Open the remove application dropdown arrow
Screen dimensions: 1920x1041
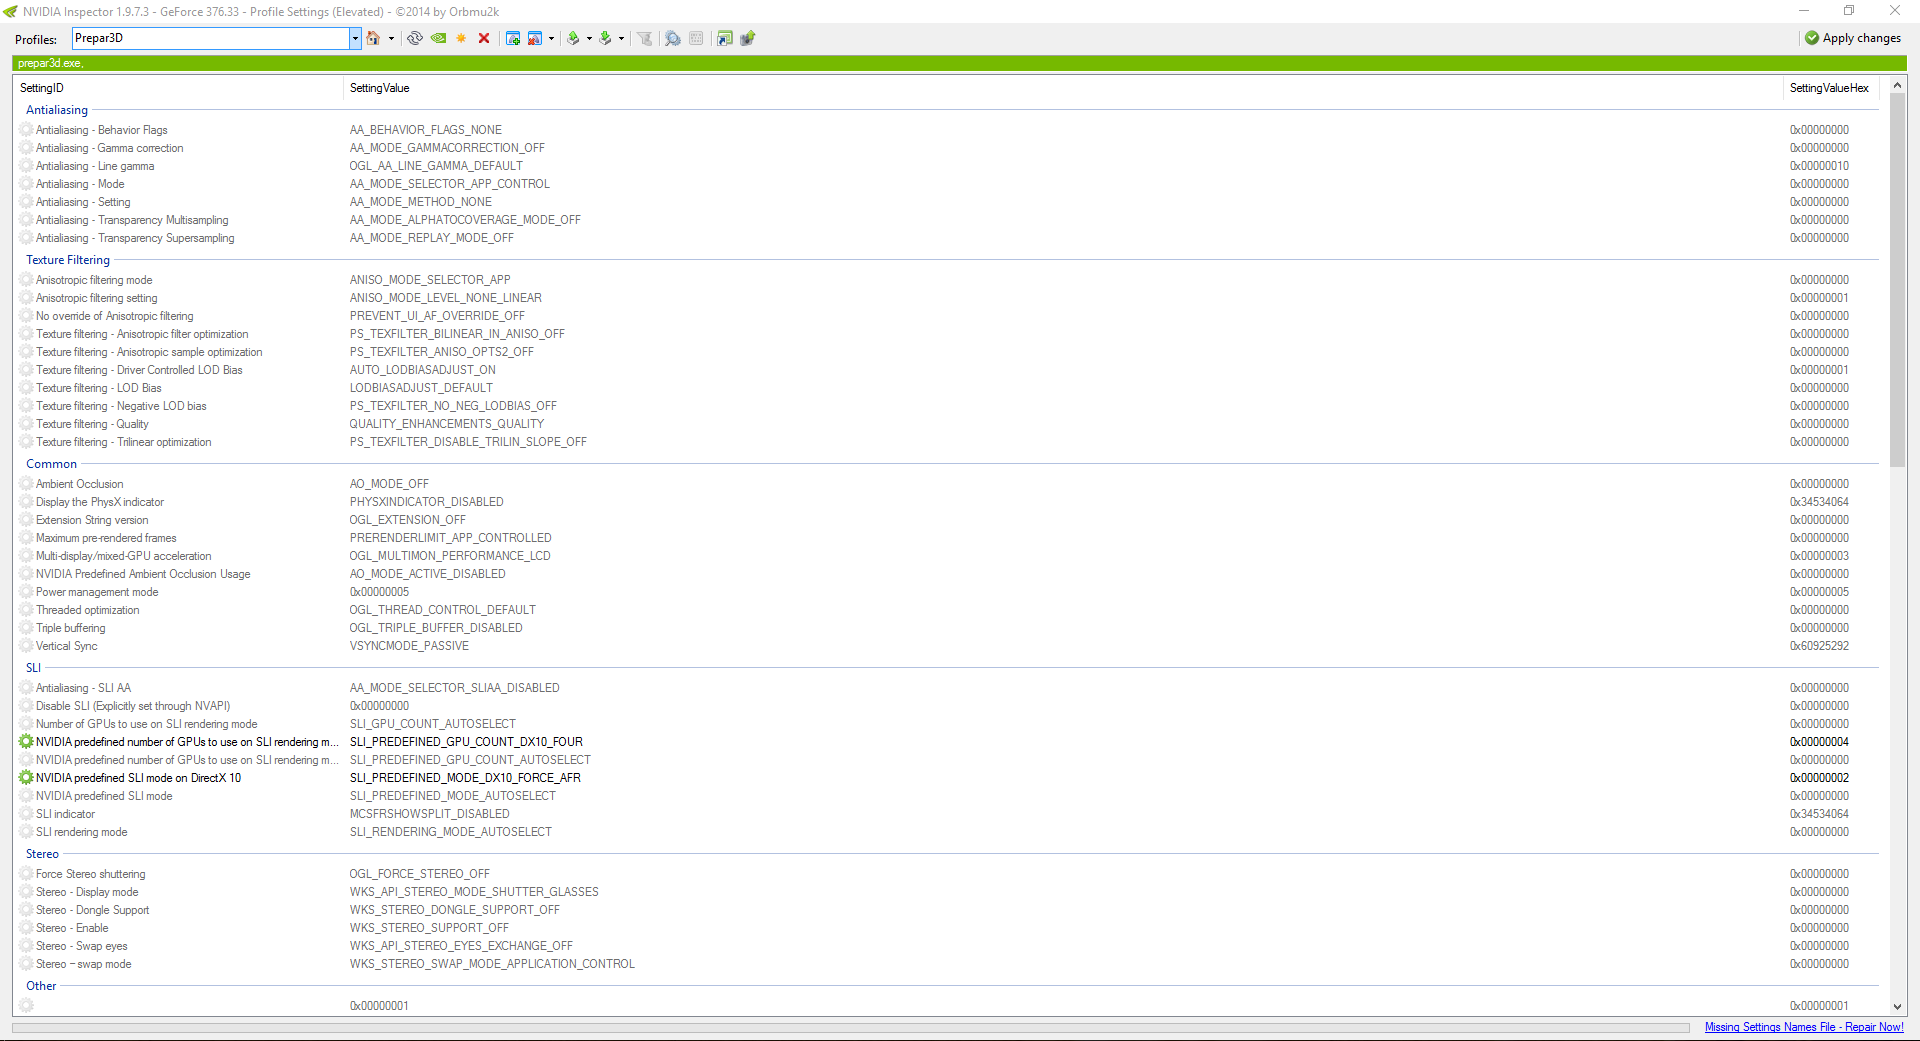[x=551, y=38]
